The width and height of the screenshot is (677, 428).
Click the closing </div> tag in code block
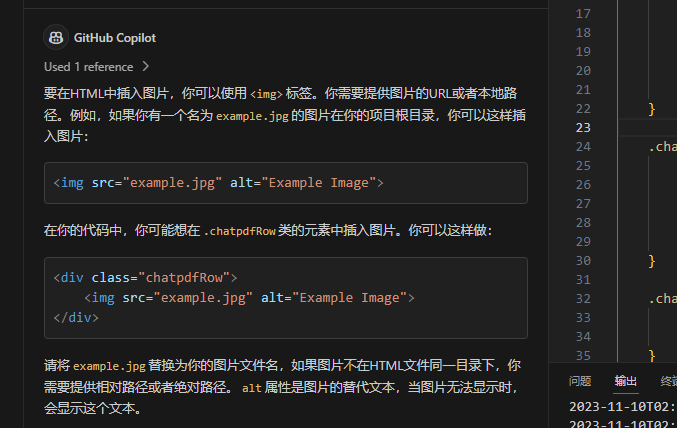[76, 317]
